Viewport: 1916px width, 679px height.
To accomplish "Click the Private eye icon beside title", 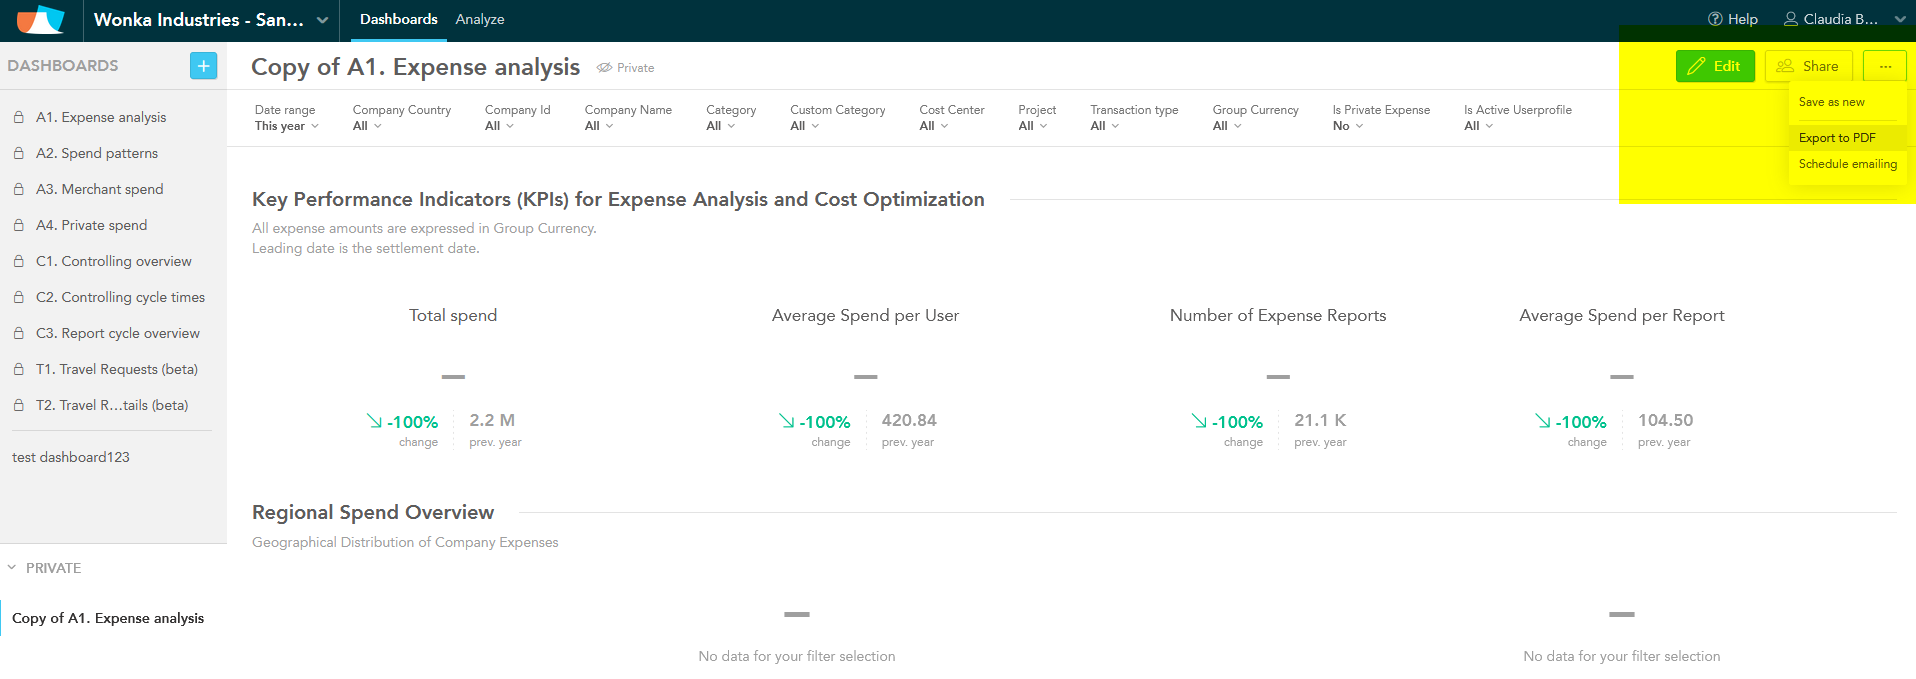I will pos(604,68).
